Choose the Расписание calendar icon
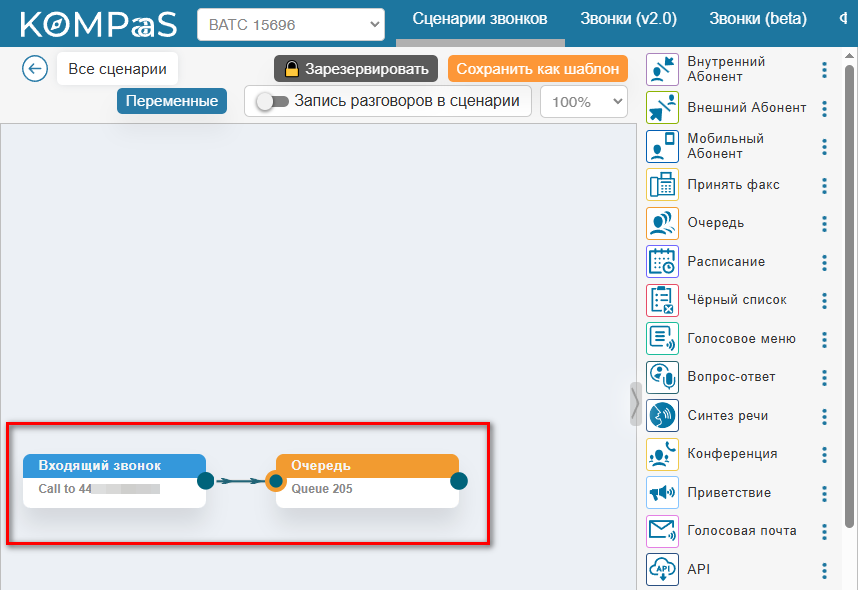The width and height of the screenshot is (858, 590). tap(662, 262)
